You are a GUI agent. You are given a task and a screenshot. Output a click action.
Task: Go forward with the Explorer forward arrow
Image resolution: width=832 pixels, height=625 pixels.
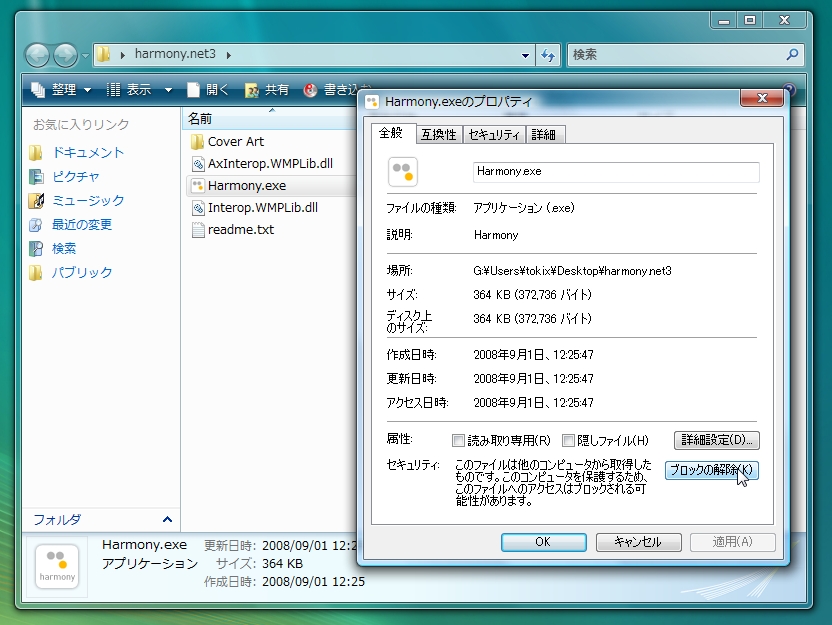pos(65,55)
